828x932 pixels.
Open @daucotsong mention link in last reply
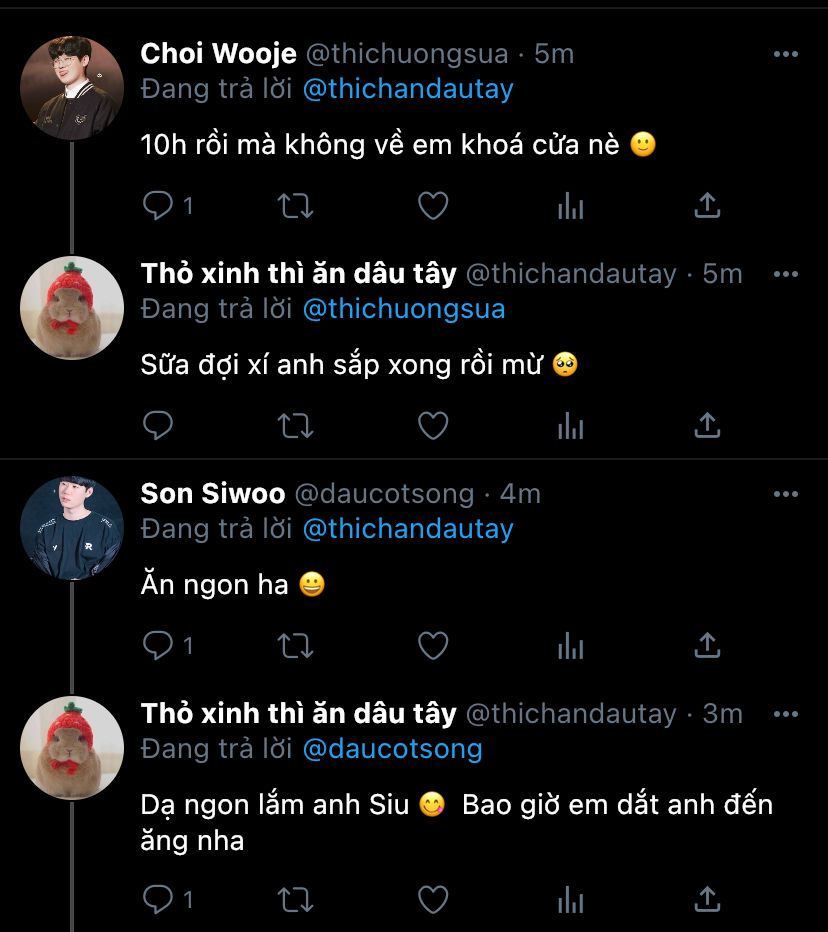tap(392, 748)
